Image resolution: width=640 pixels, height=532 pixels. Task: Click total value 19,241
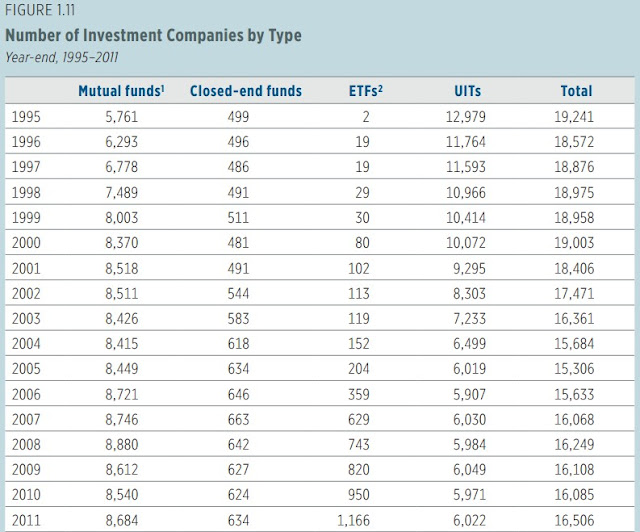pos(574,117)
